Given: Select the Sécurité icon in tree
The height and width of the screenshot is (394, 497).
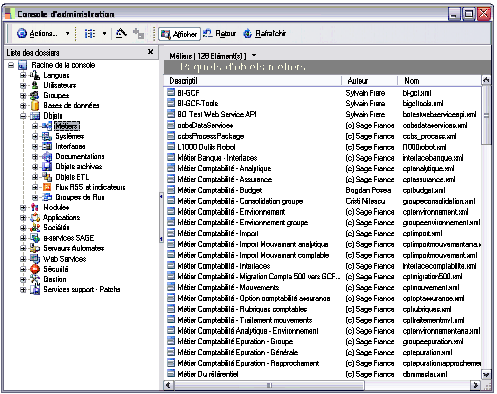Looking at the screenshot, I should (35, 269).
